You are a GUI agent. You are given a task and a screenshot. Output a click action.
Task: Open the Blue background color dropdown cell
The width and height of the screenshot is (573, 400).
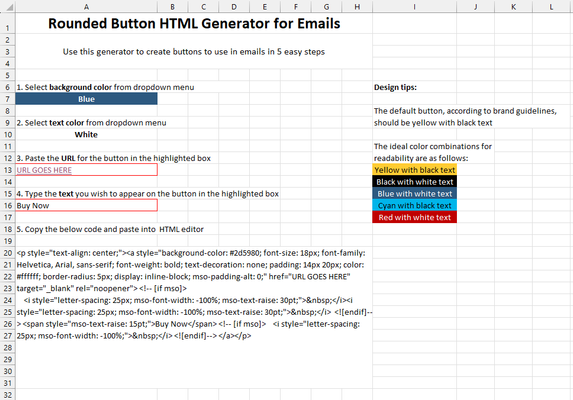[86, 99]
